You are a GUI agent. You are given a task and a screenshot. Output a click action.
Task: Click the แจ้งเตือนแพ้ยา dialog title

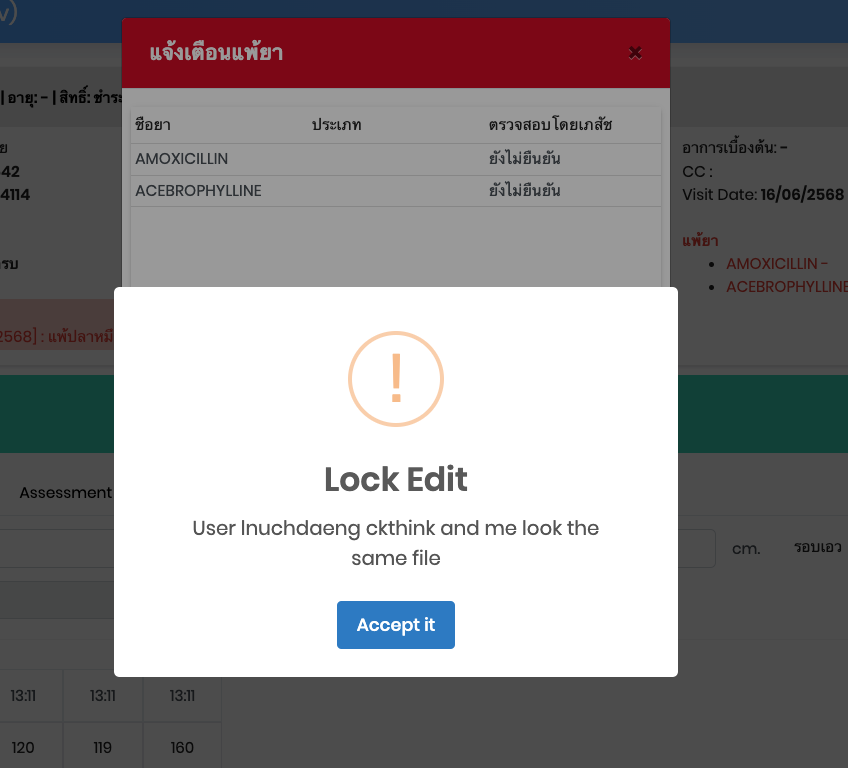pos(216,53)
